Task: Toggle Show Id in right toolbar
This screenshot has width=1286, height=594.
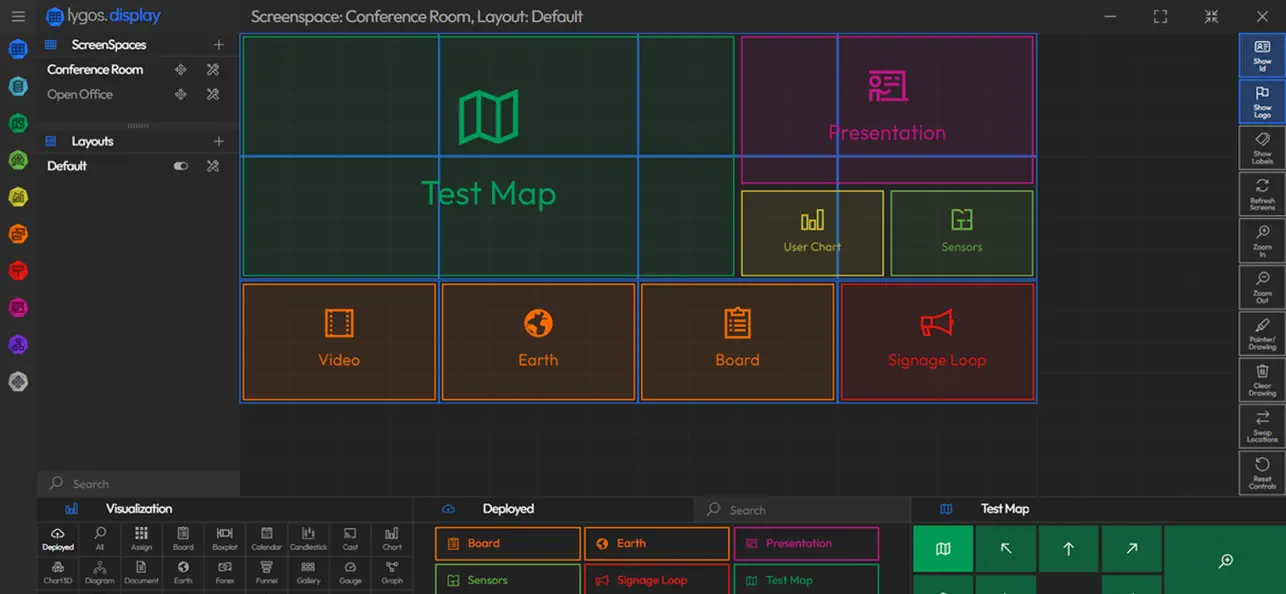Action: click(x=1262, y=57)
